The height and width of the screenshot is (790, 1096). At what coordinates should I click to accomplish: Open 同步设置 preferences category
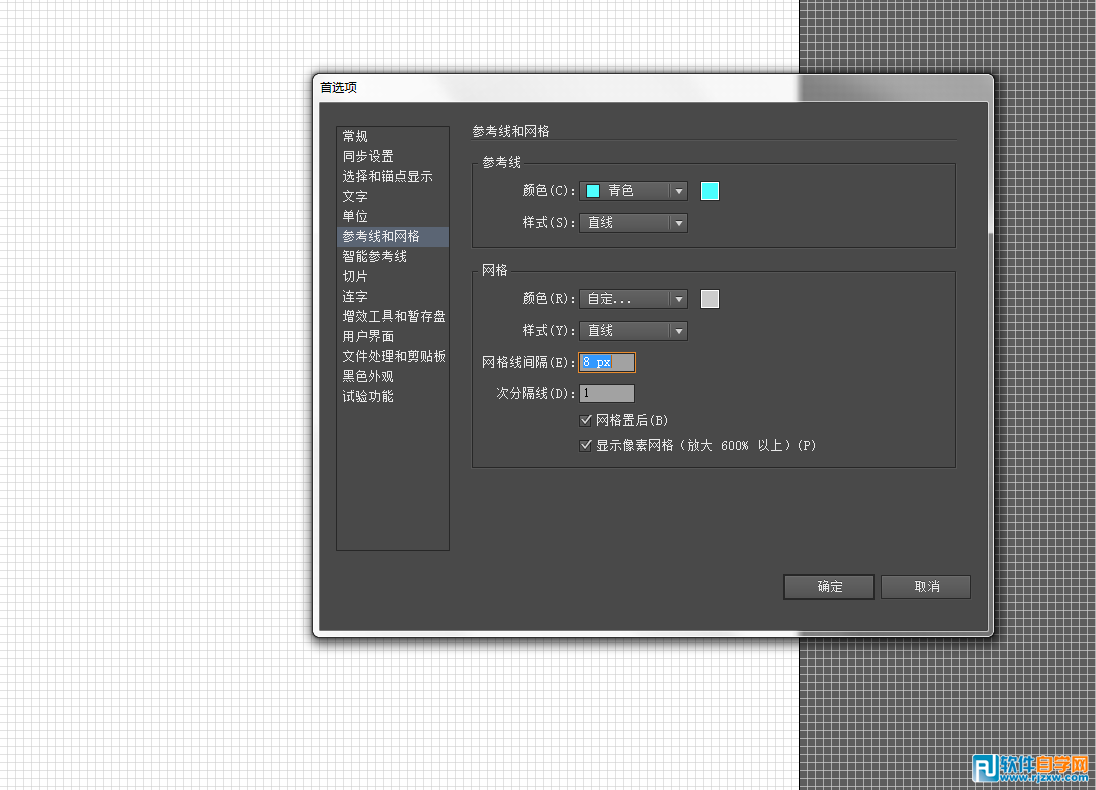pos(368,156)
